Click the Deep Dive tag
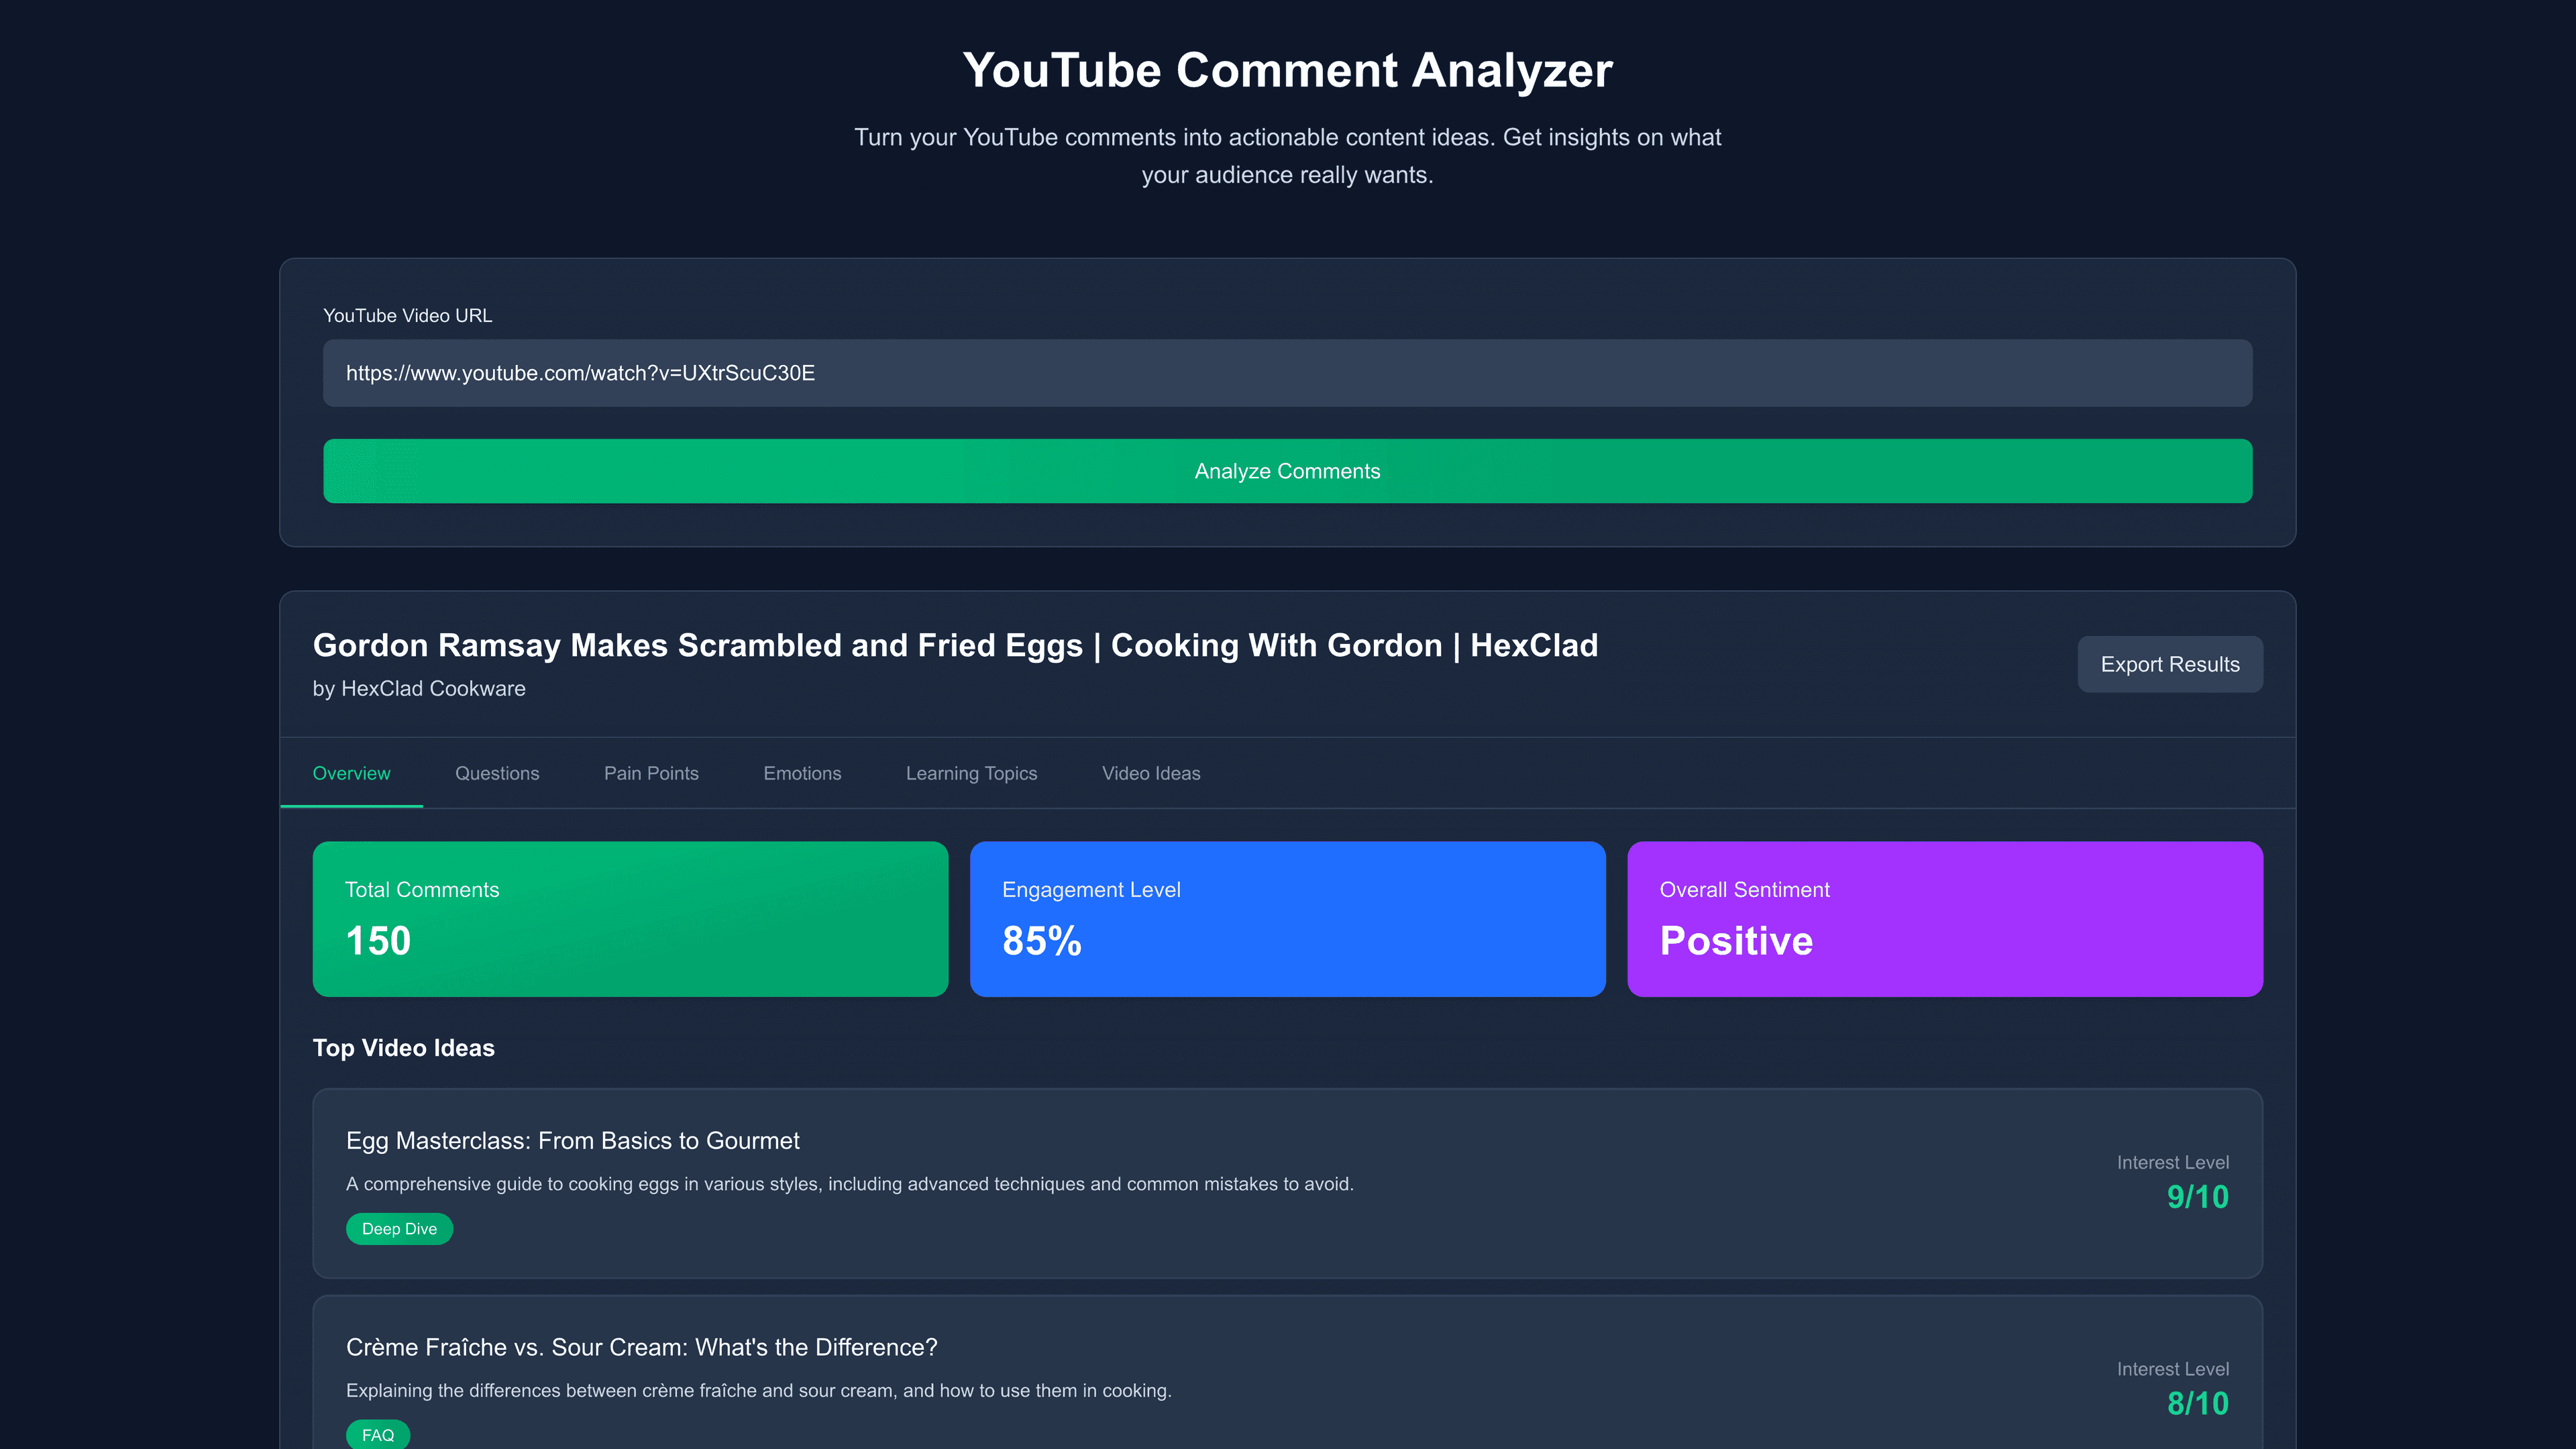 399,1229
